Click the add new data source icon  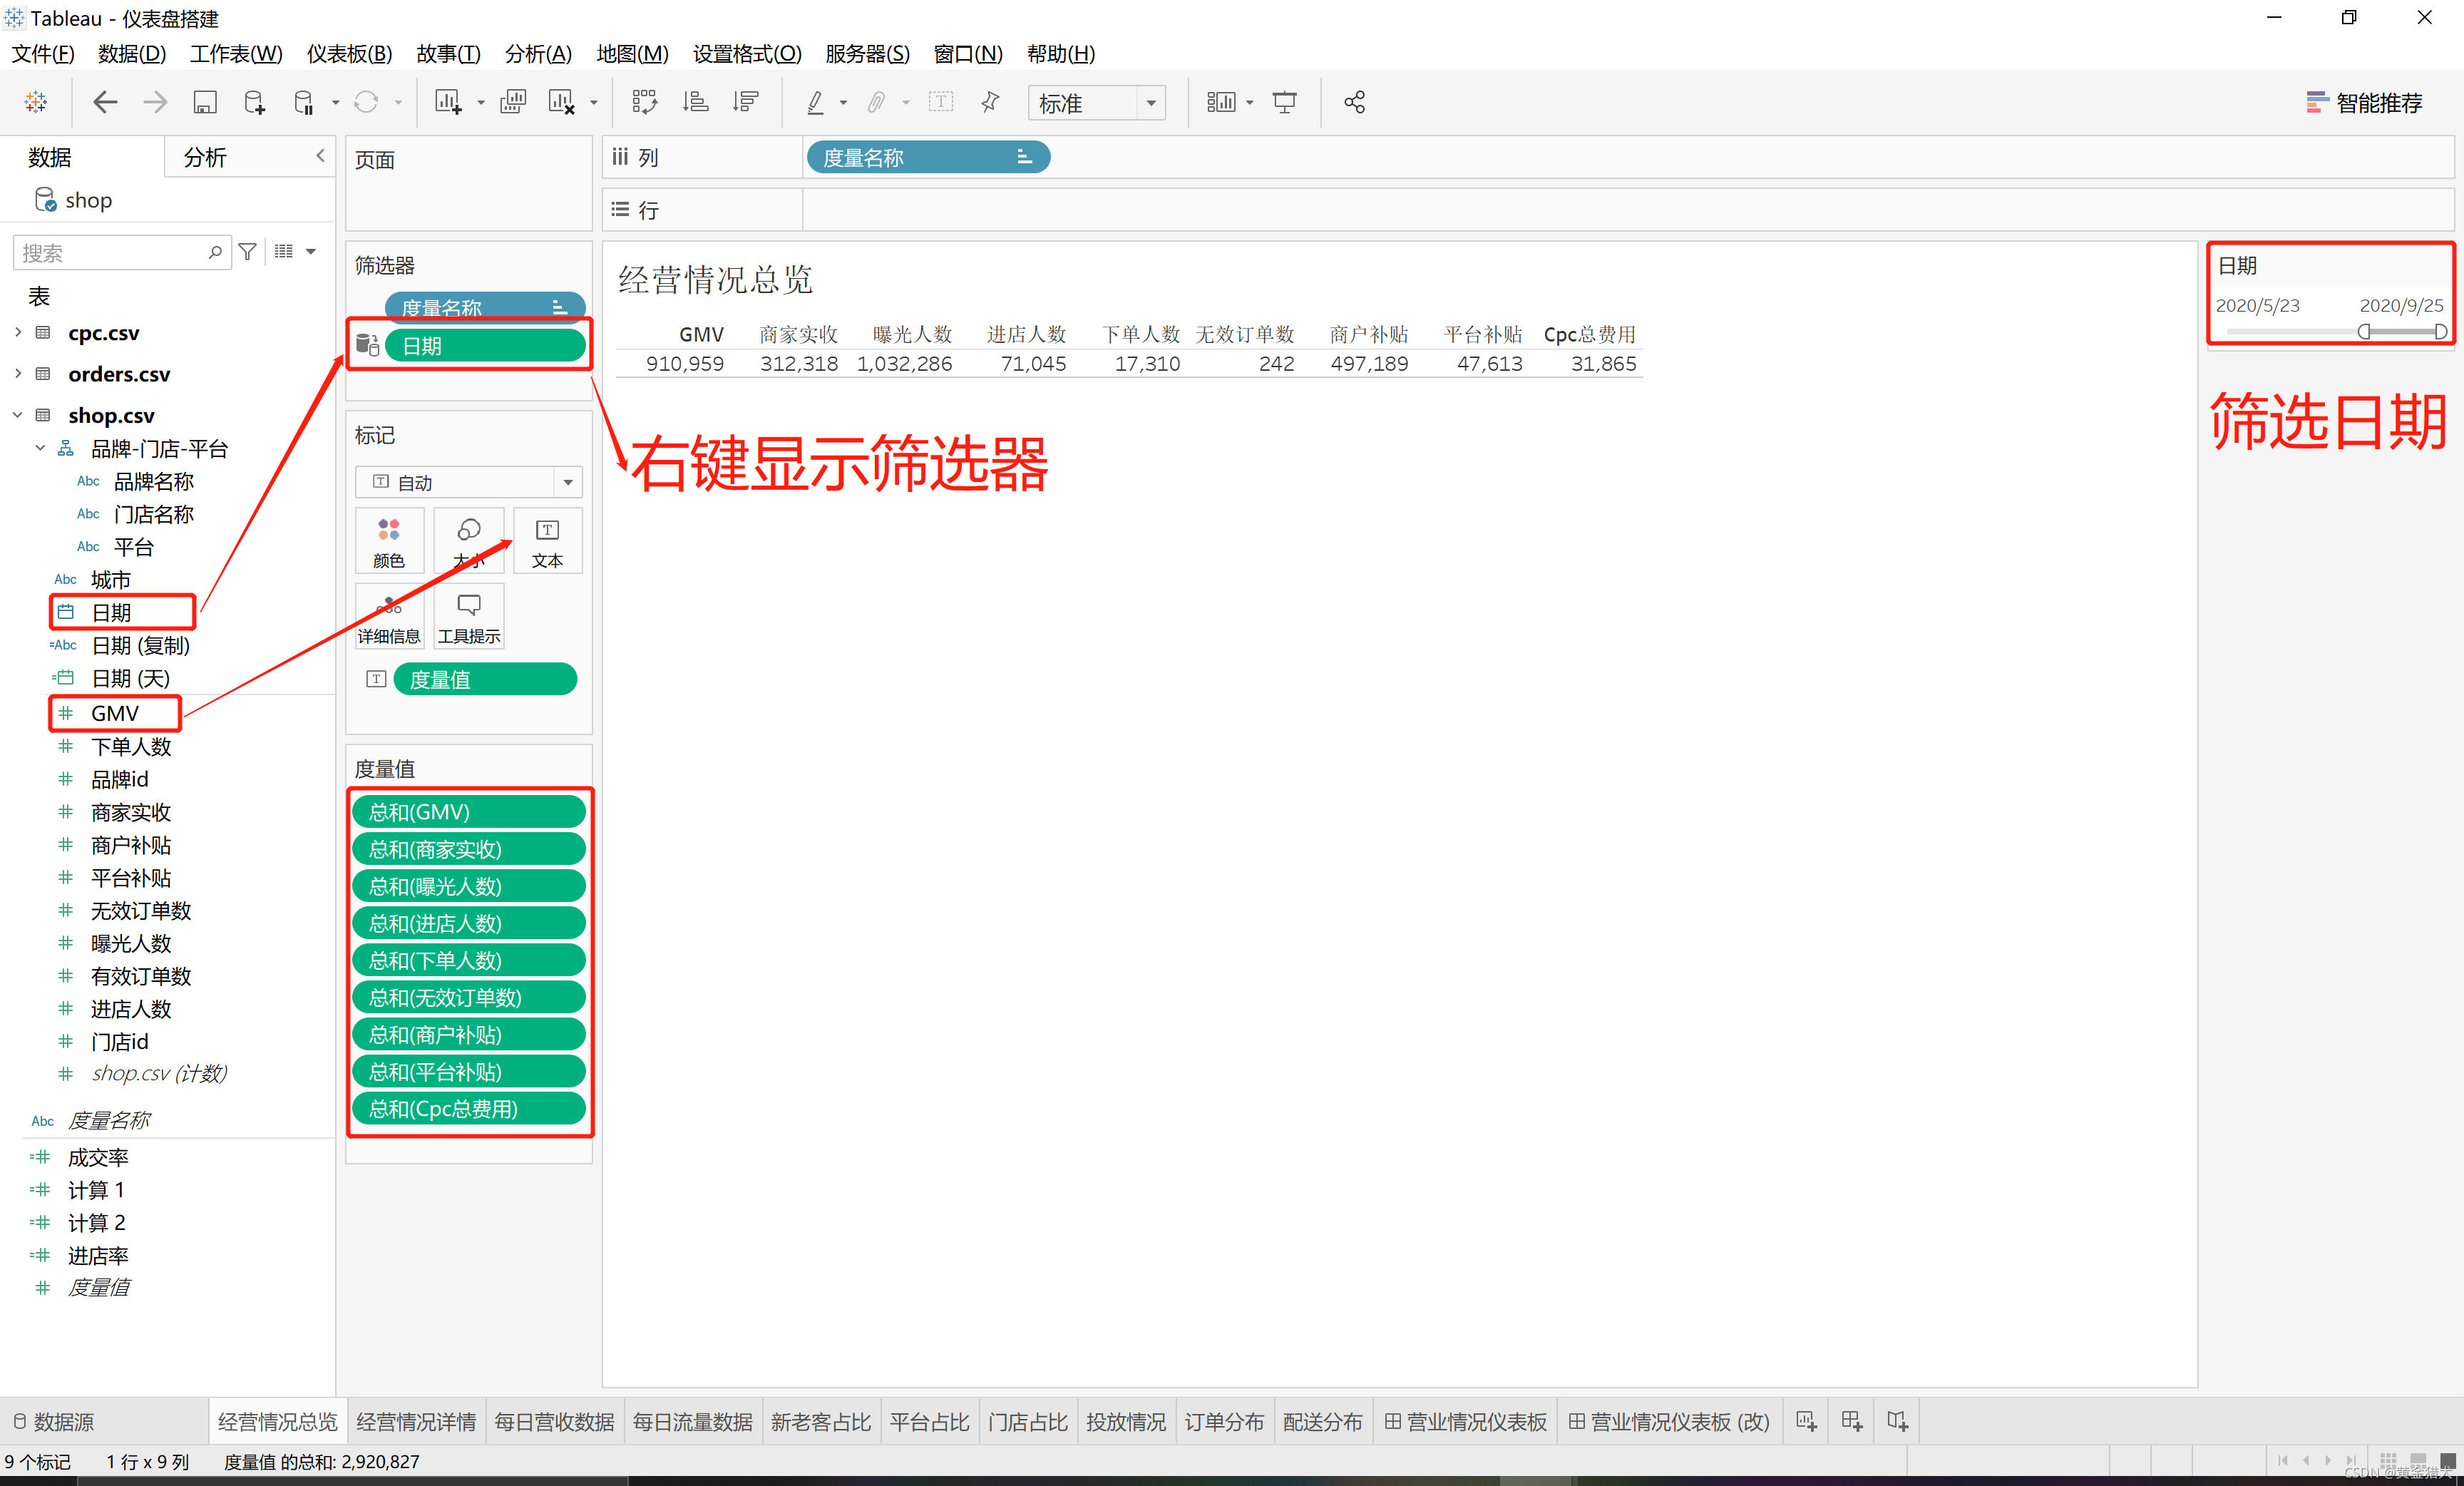tap(254, 102)
